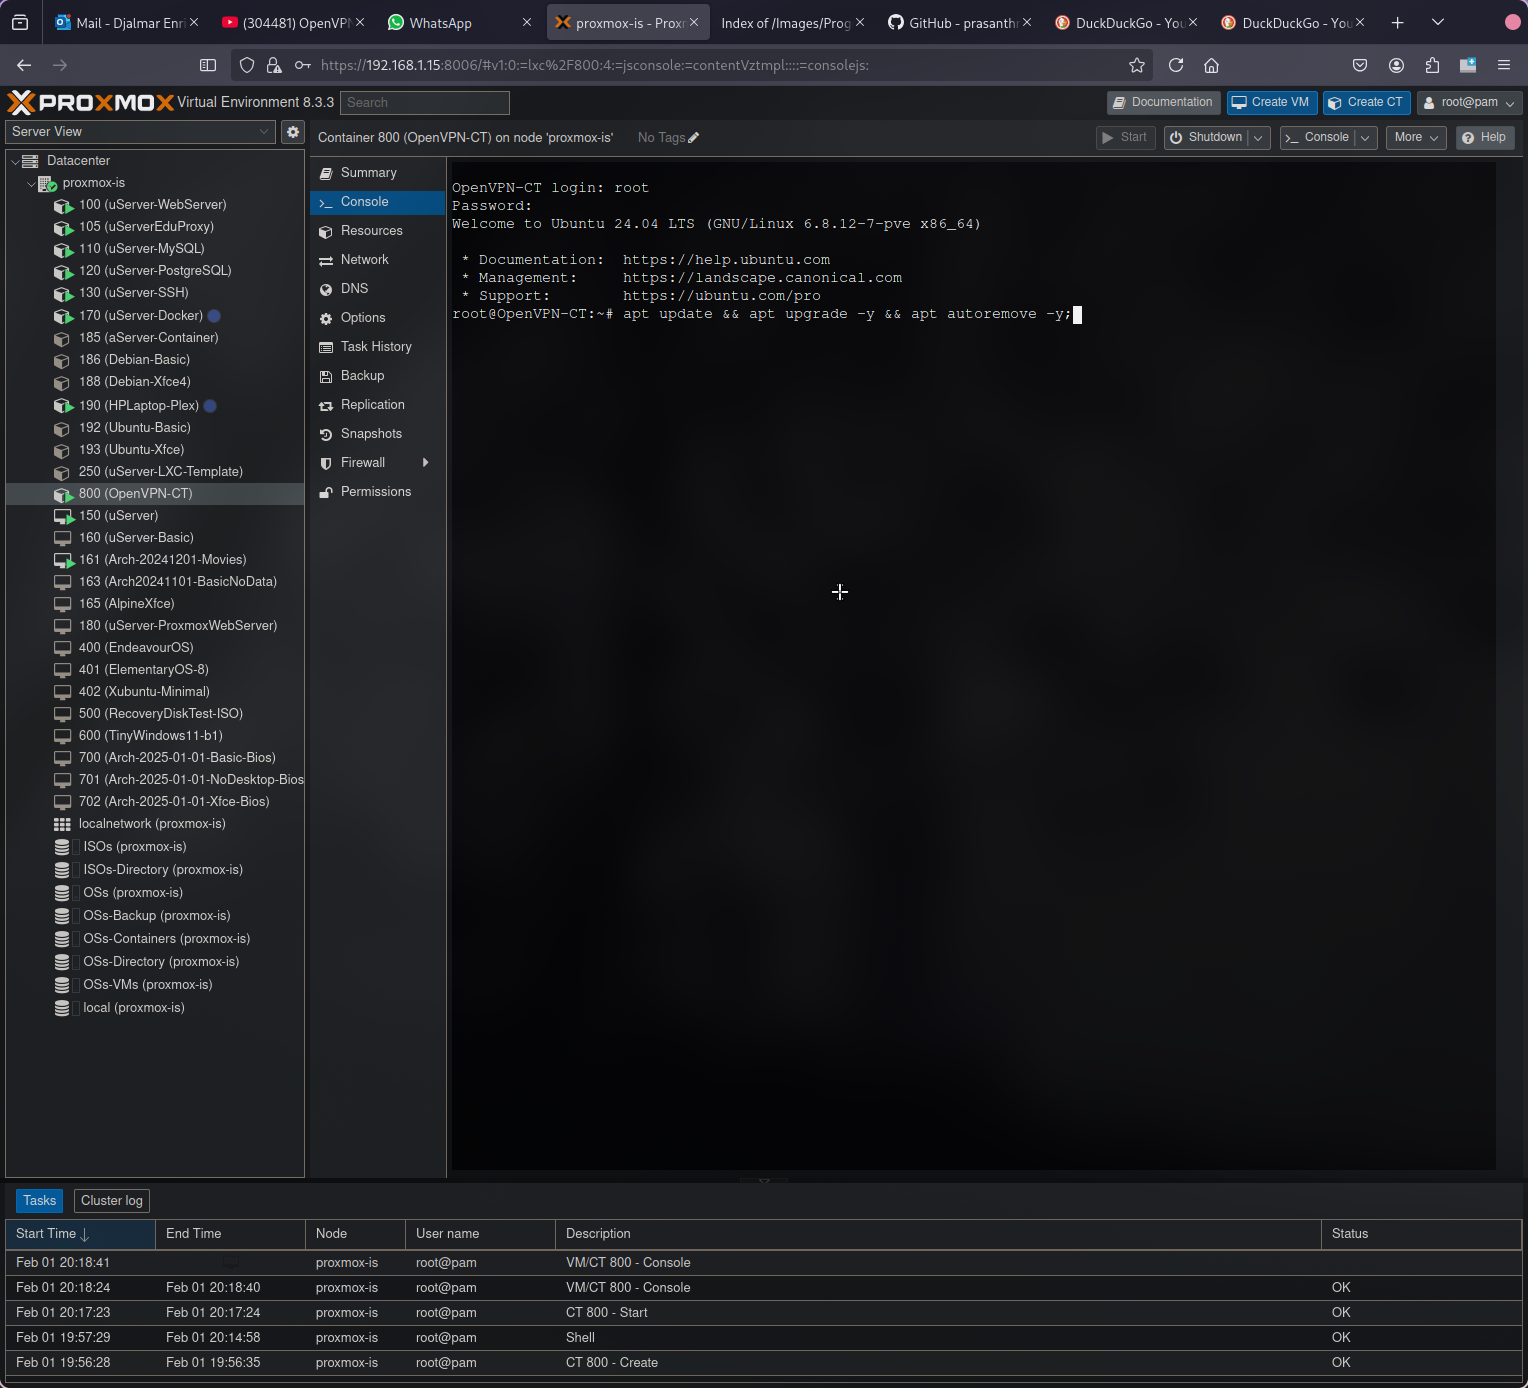Click the Create CT button
Image resolution: width=1528 pixels, height=1388 pixels.
[1366, 103]
